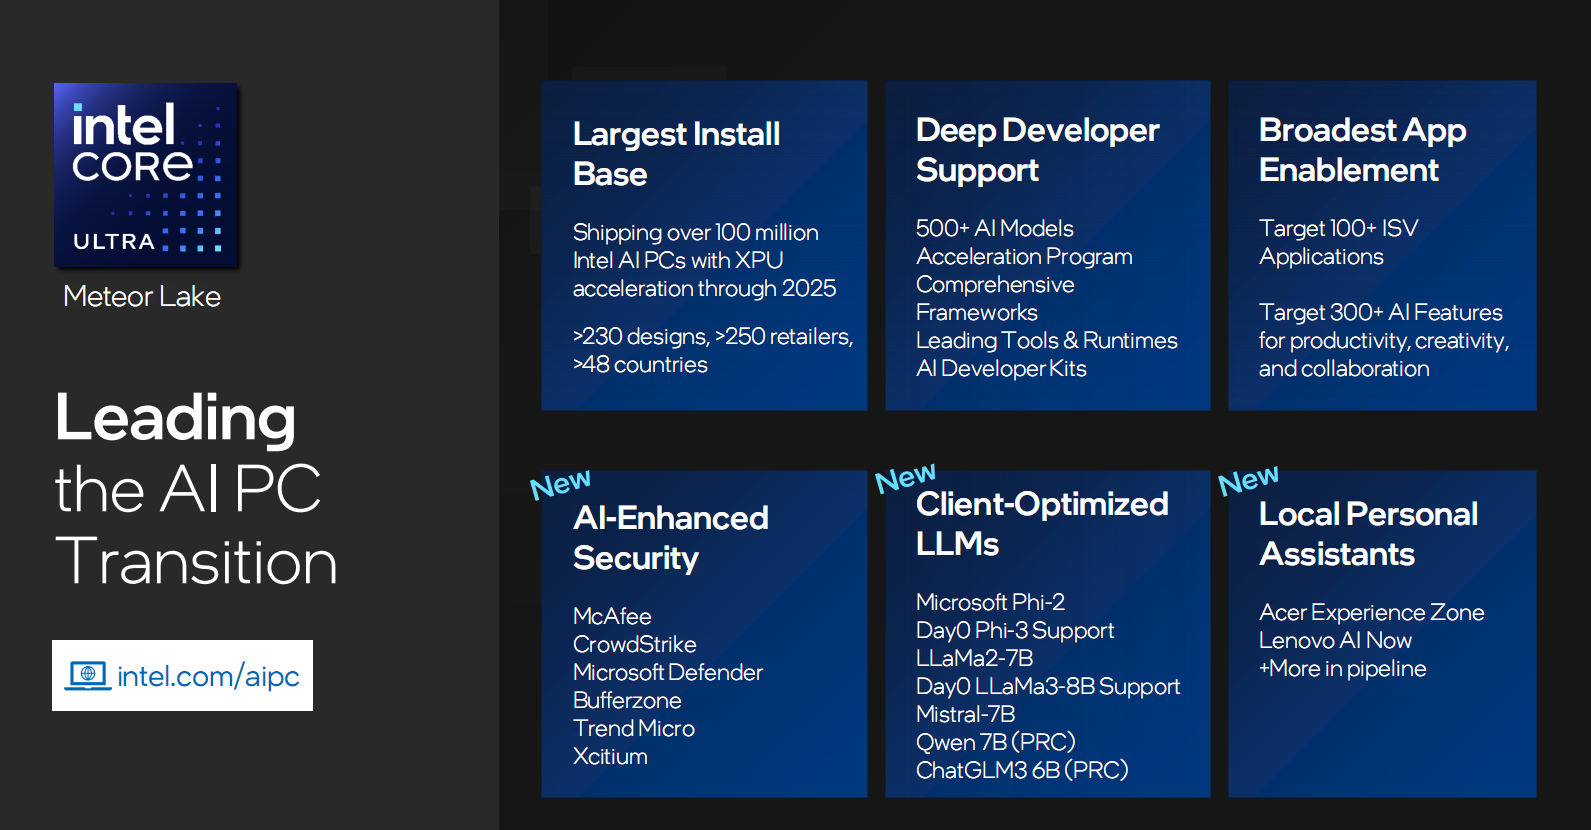Image resolution: width=1591 pixels, height=830 pixels.
Task: Click 'Applications' under Target 100+ ISV
Action: (1321, 256)
